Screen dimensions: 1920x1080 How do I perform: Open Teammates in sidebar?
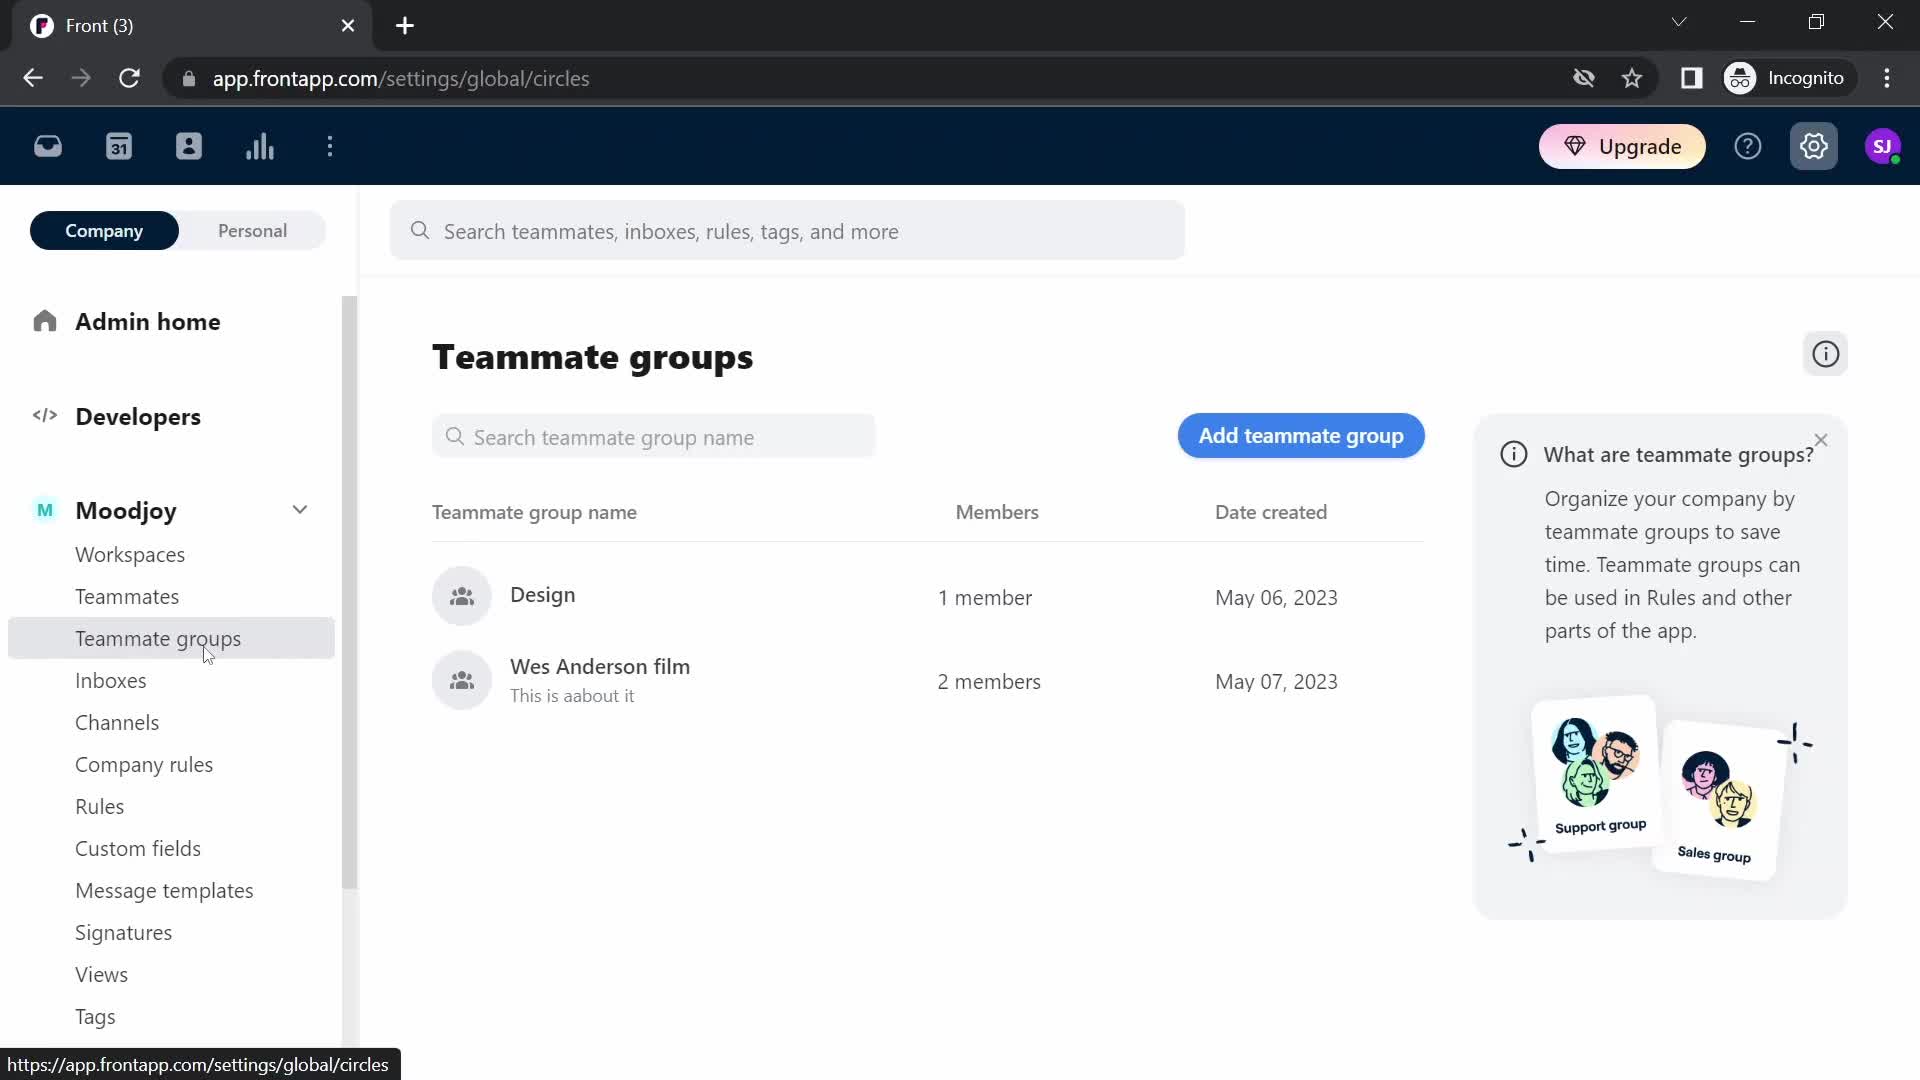click(x=127, y=597)
